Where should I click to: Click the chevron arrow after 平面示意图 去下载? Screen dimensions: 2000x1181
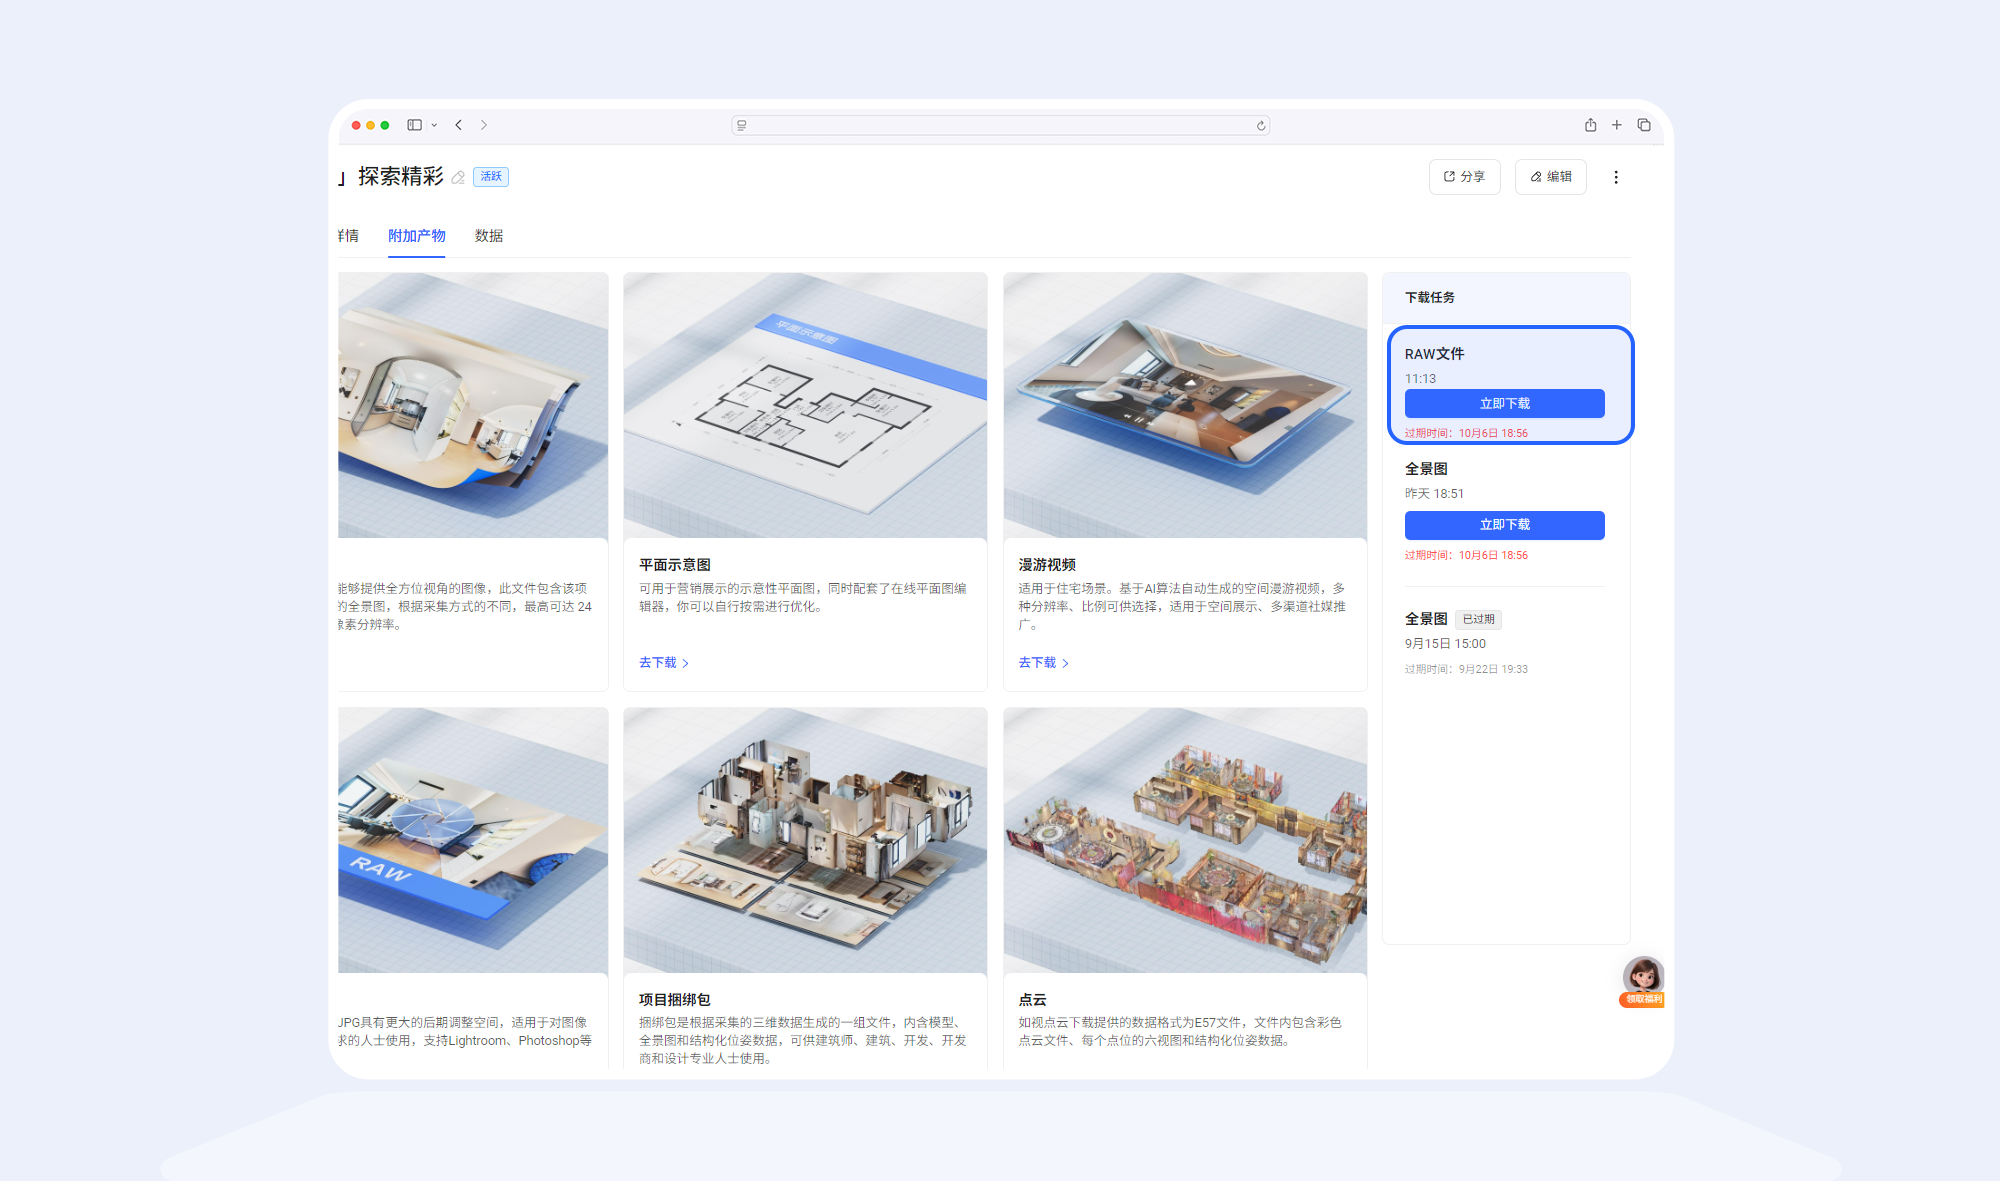coord(685,663)
